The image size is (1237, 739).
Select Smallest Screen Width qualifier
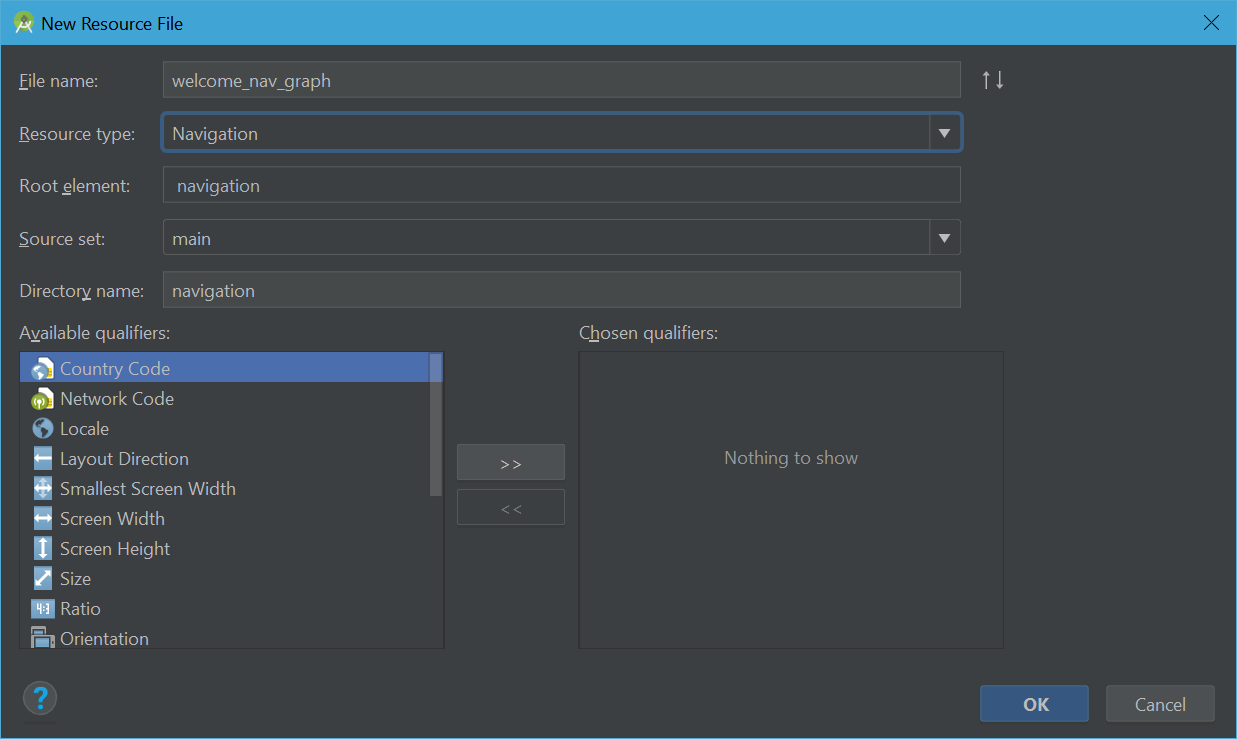coord(225,489)
